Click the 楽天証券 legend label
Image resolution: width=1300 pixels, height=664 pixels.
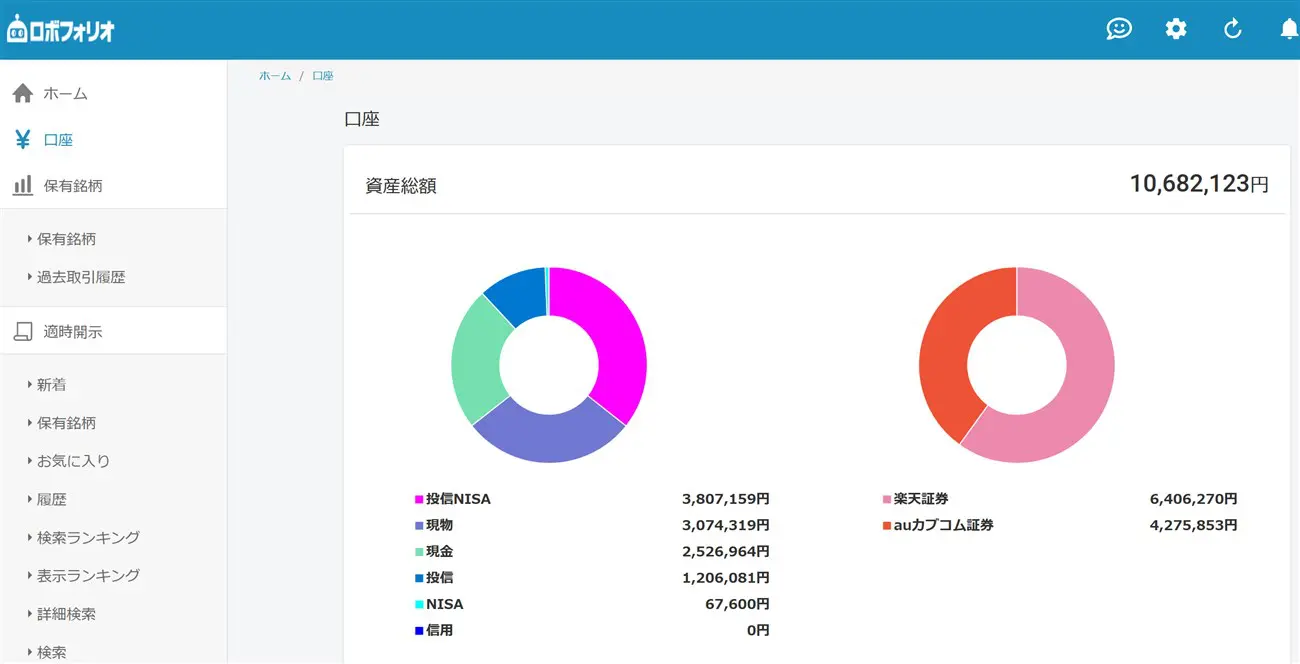point(922,499)
